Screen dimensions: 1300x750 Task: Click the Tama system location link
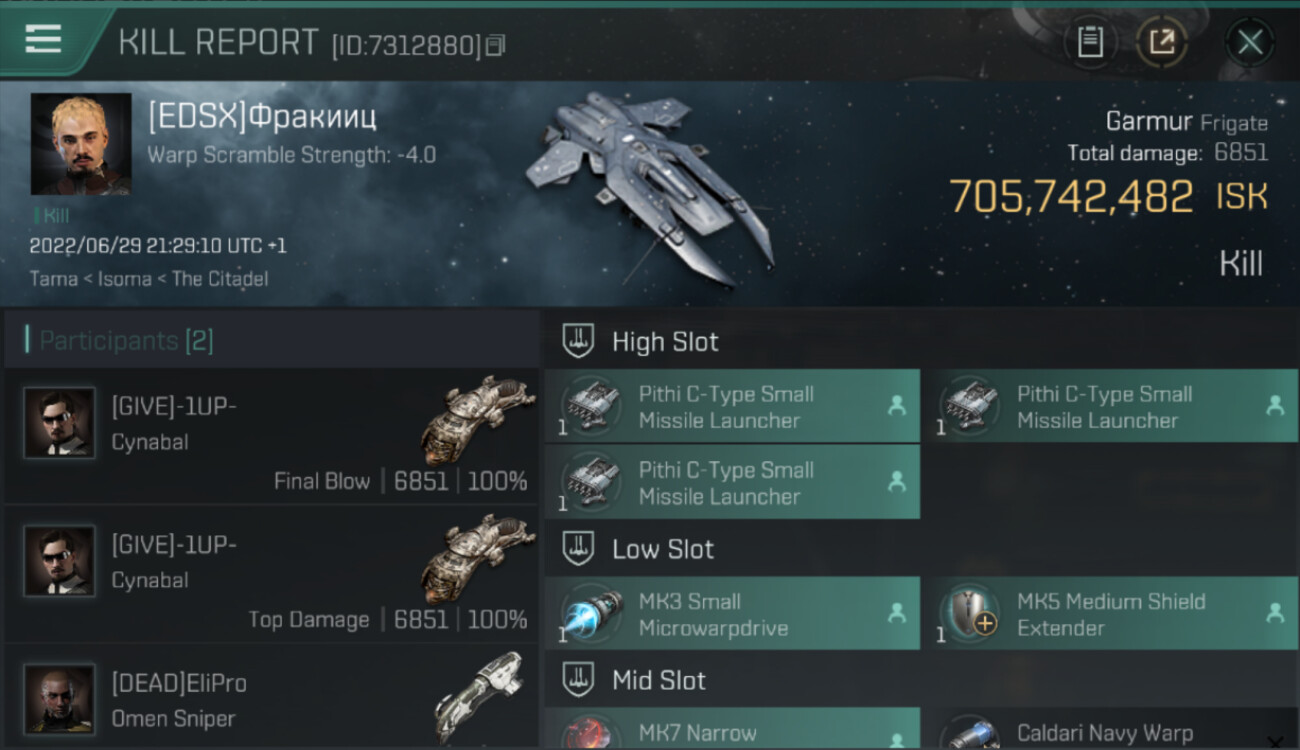pos(54,279)
